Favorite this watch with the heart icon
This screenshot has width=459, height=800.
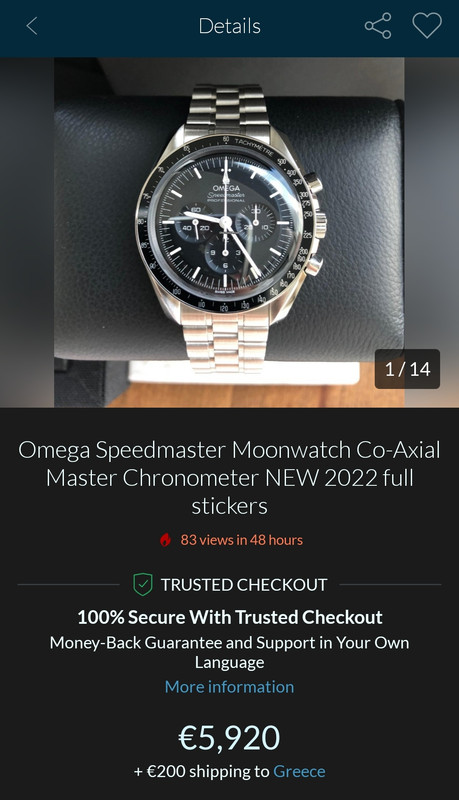[x=427, y=26]
